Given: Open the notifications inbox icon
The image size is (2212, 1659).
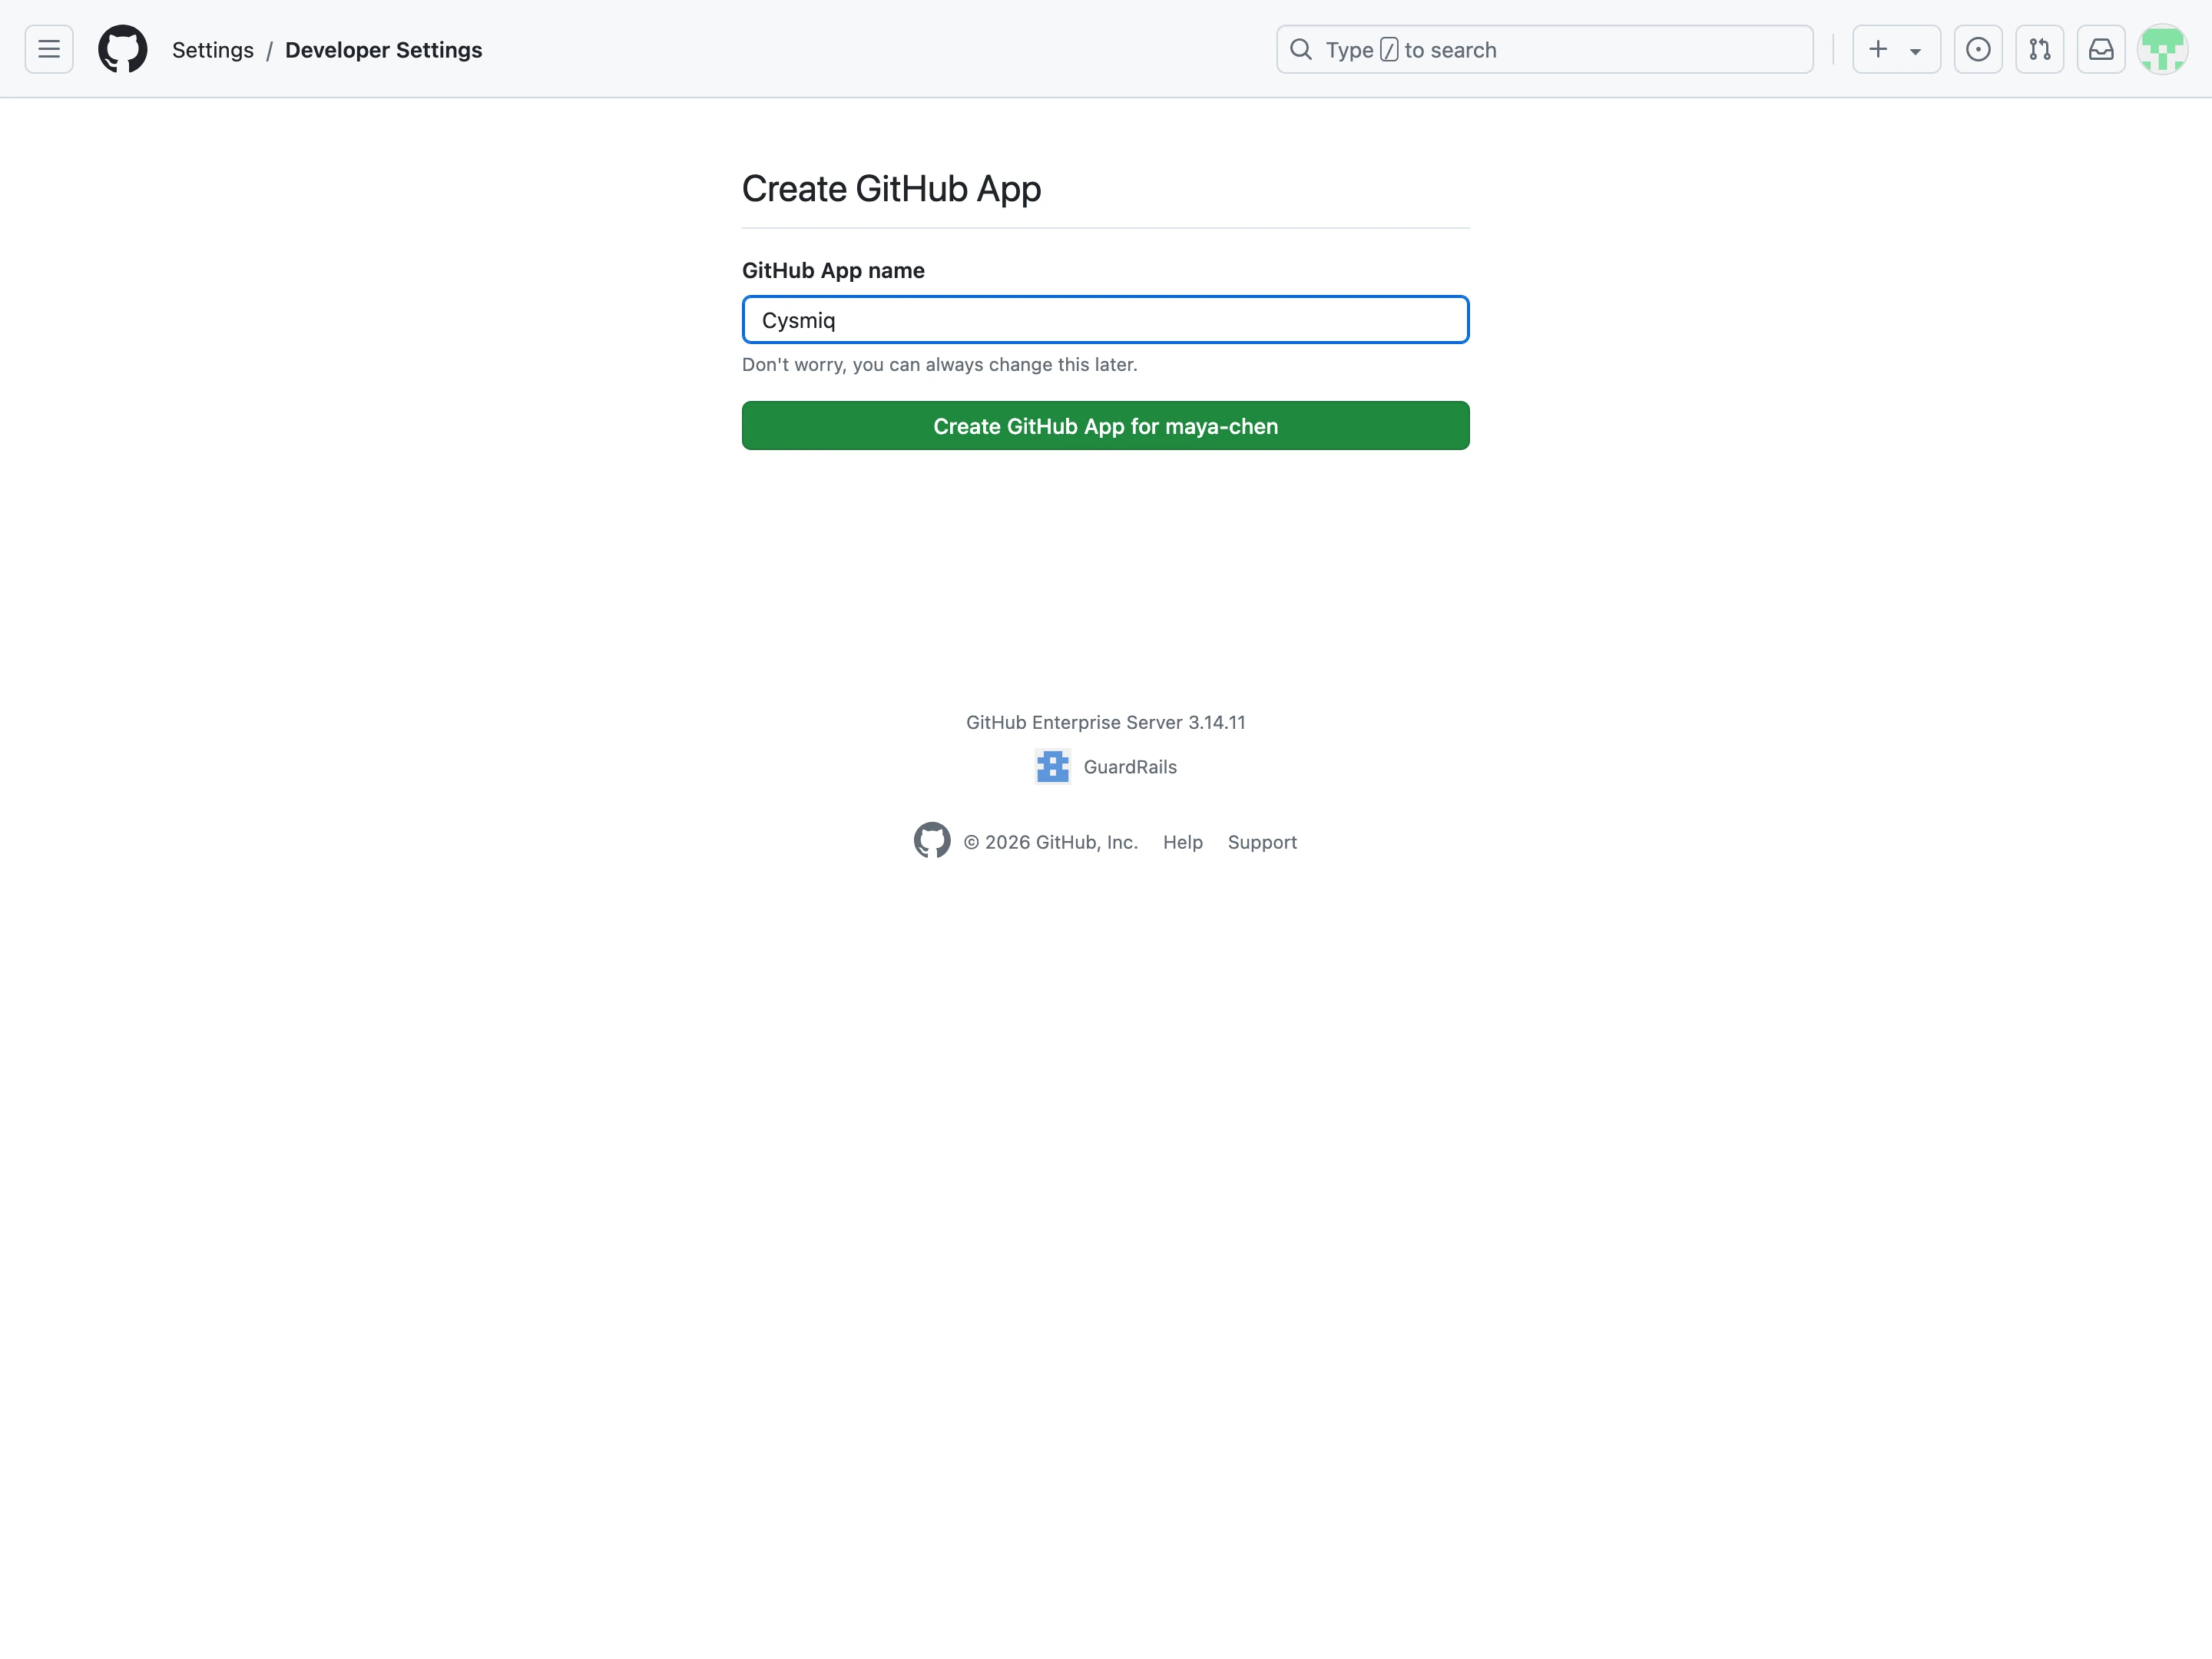Looking at the screenshot, I should tap(2100, 49).
